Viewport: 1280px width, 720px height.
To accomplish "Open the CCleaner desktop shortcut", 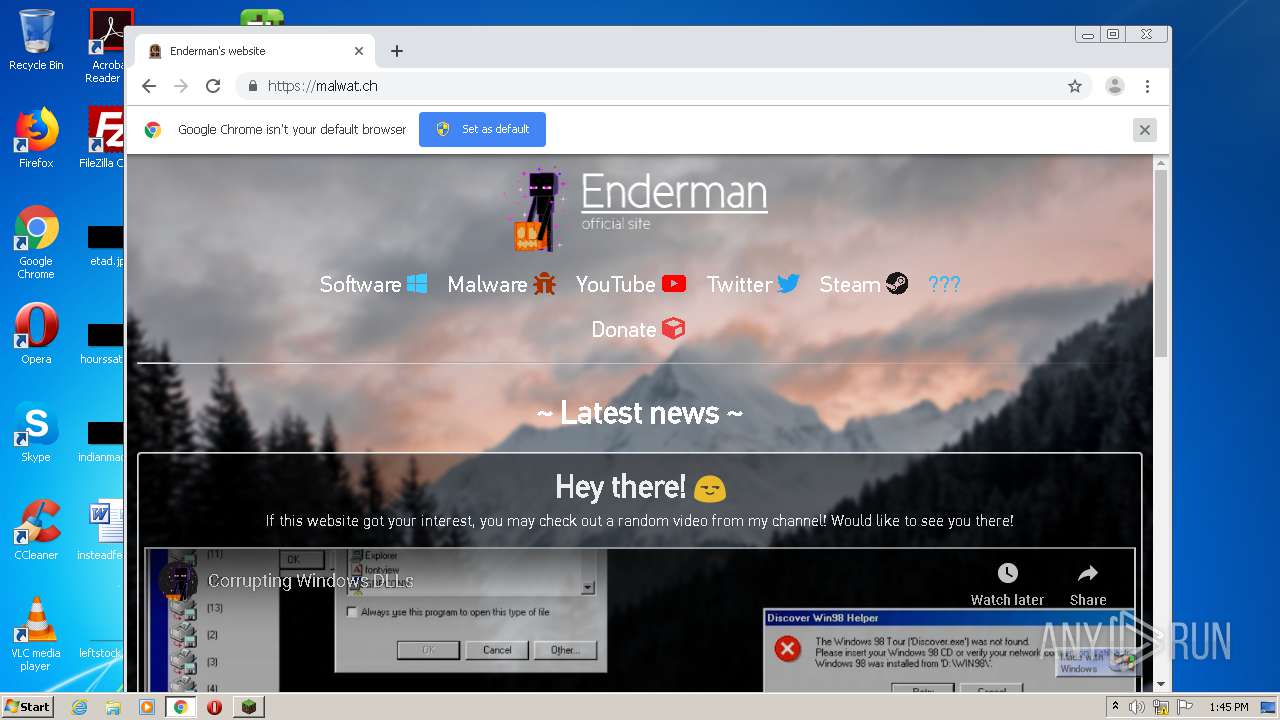I will 36,529.
